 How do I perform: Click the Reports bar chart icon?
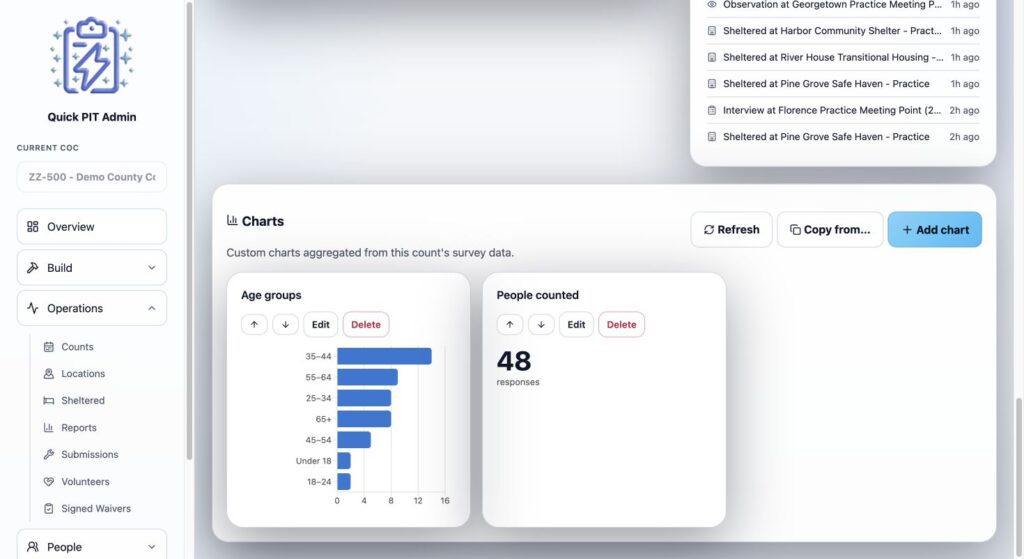pos(48,428)
